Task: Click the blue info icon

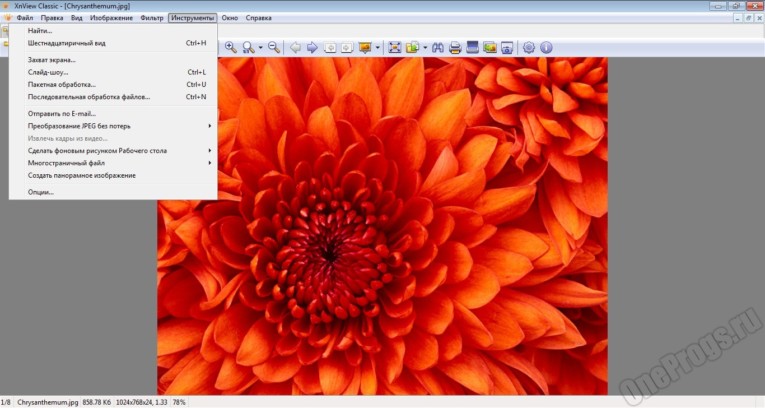Action: [546, 47]
